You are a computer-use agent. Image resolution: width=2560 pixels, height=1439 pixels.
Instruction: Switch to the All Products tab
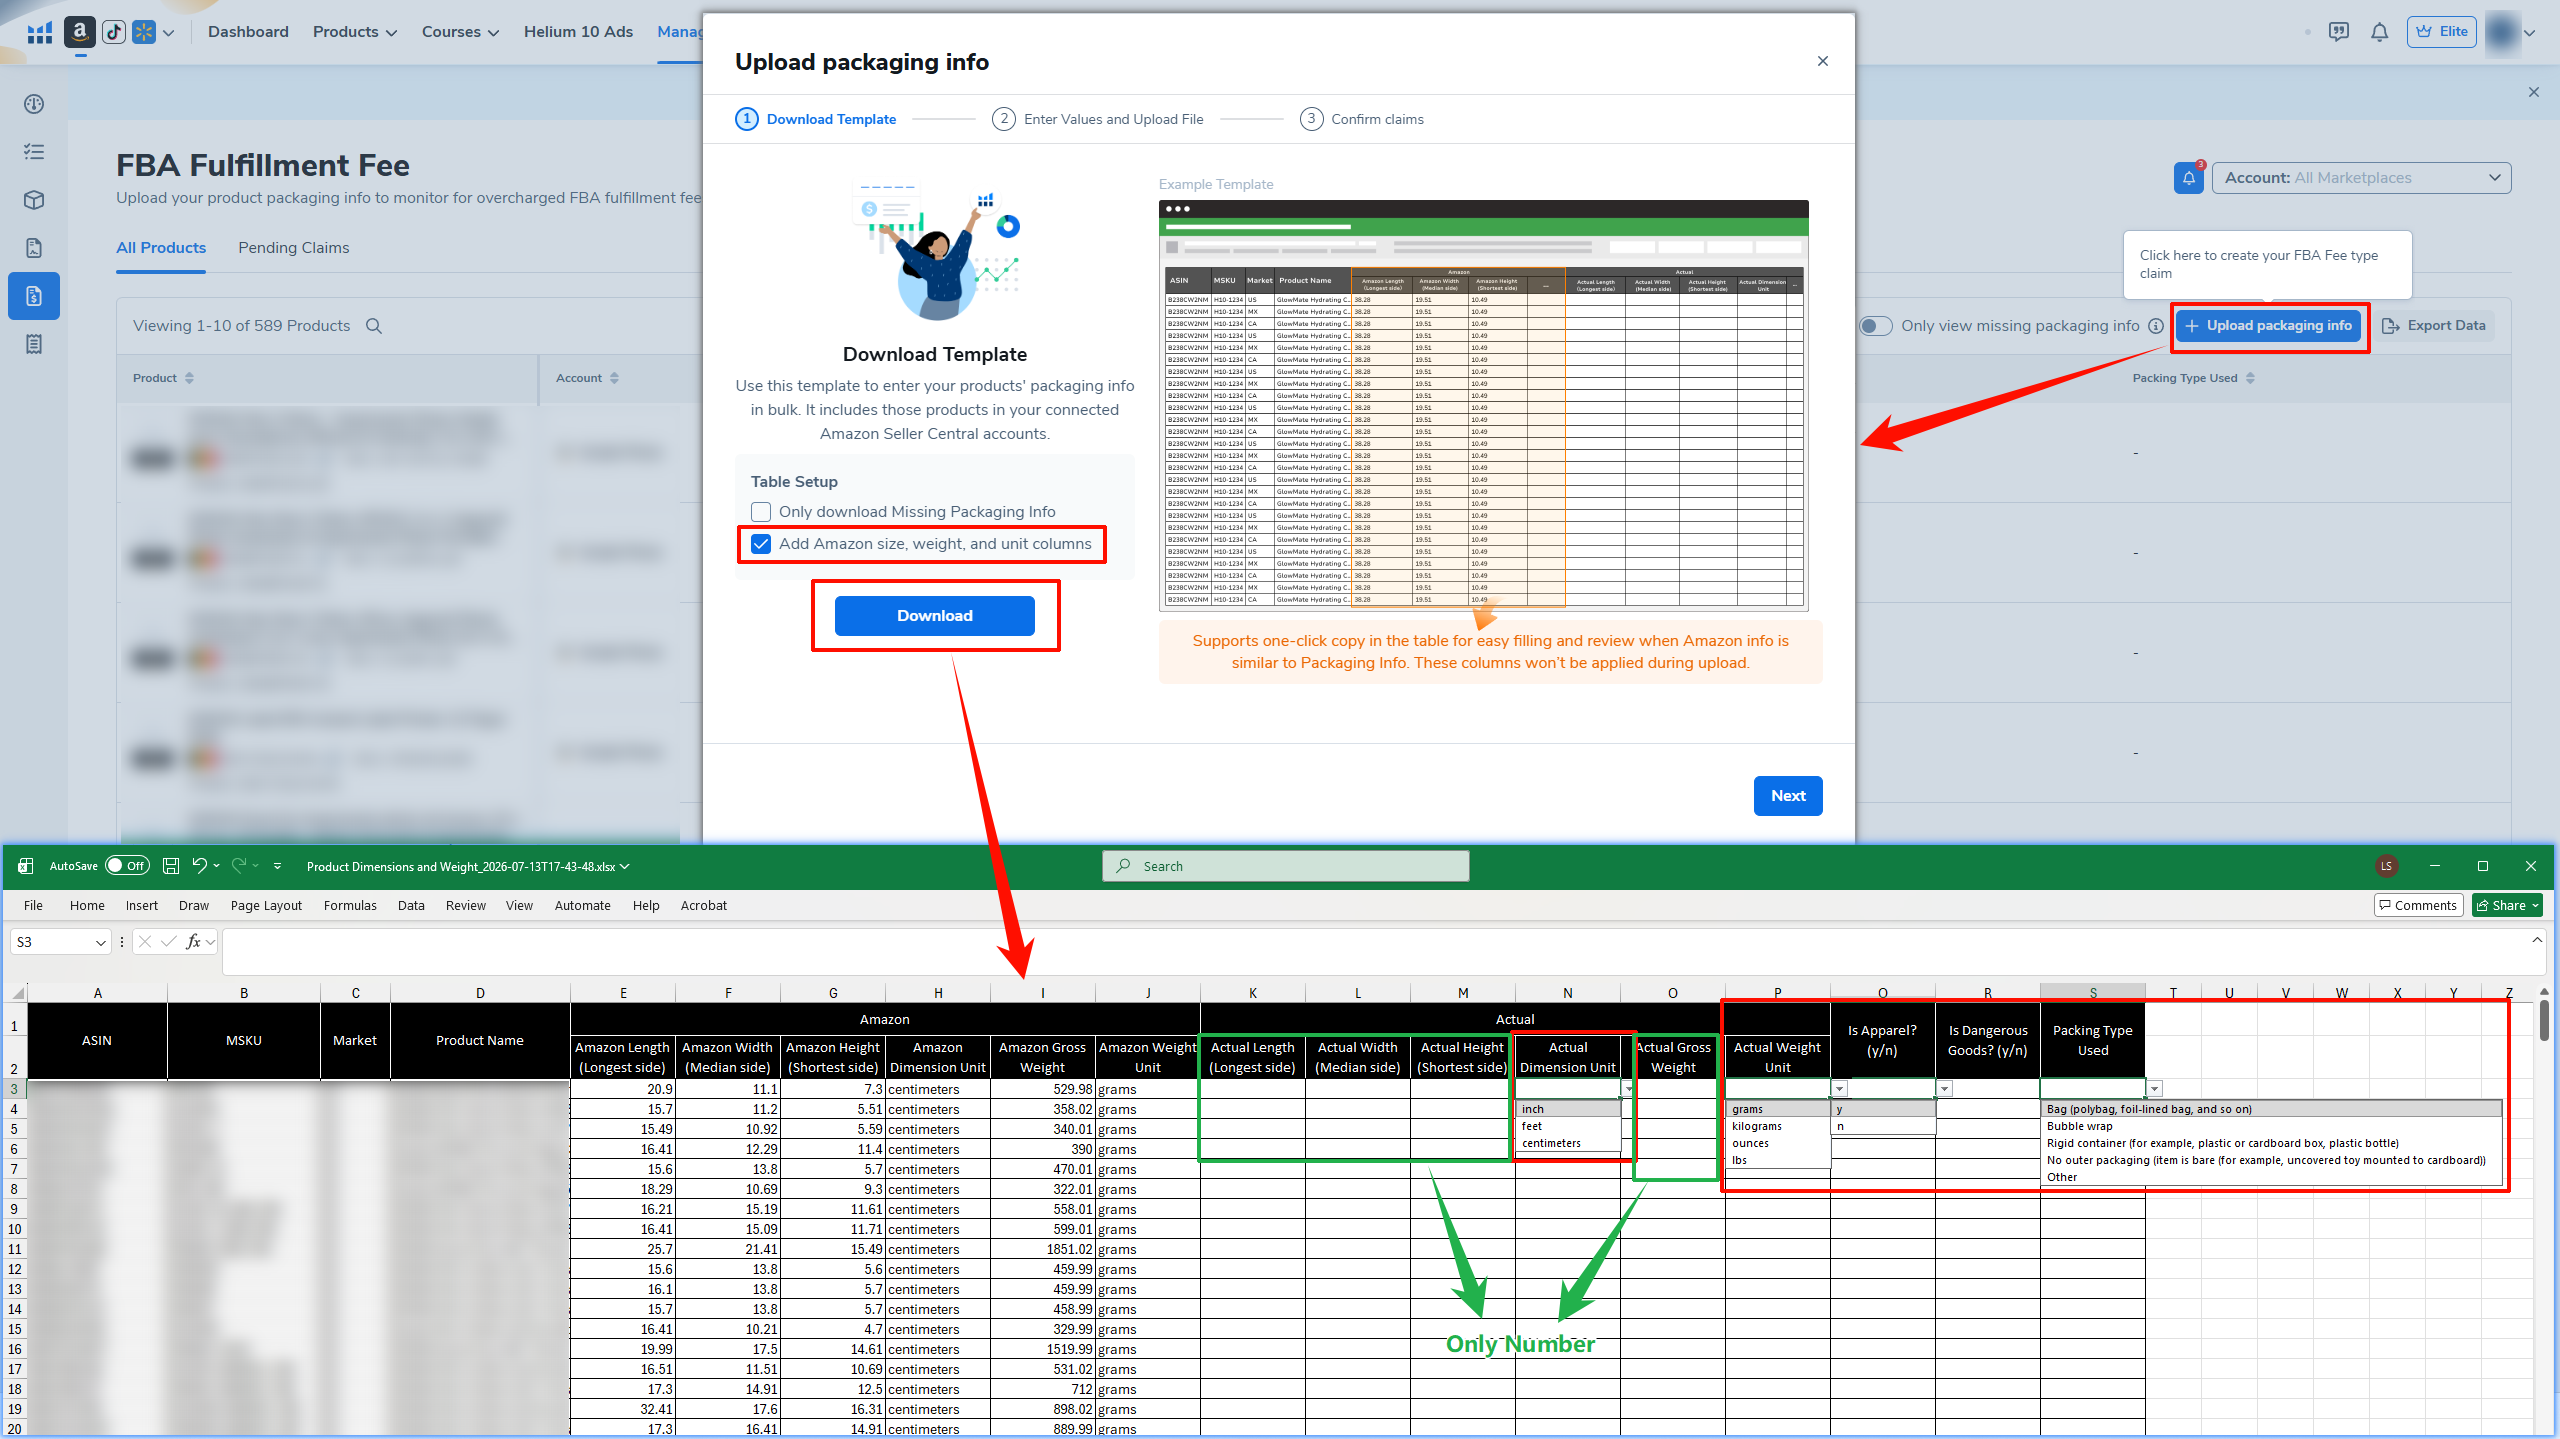click(161, 248)
